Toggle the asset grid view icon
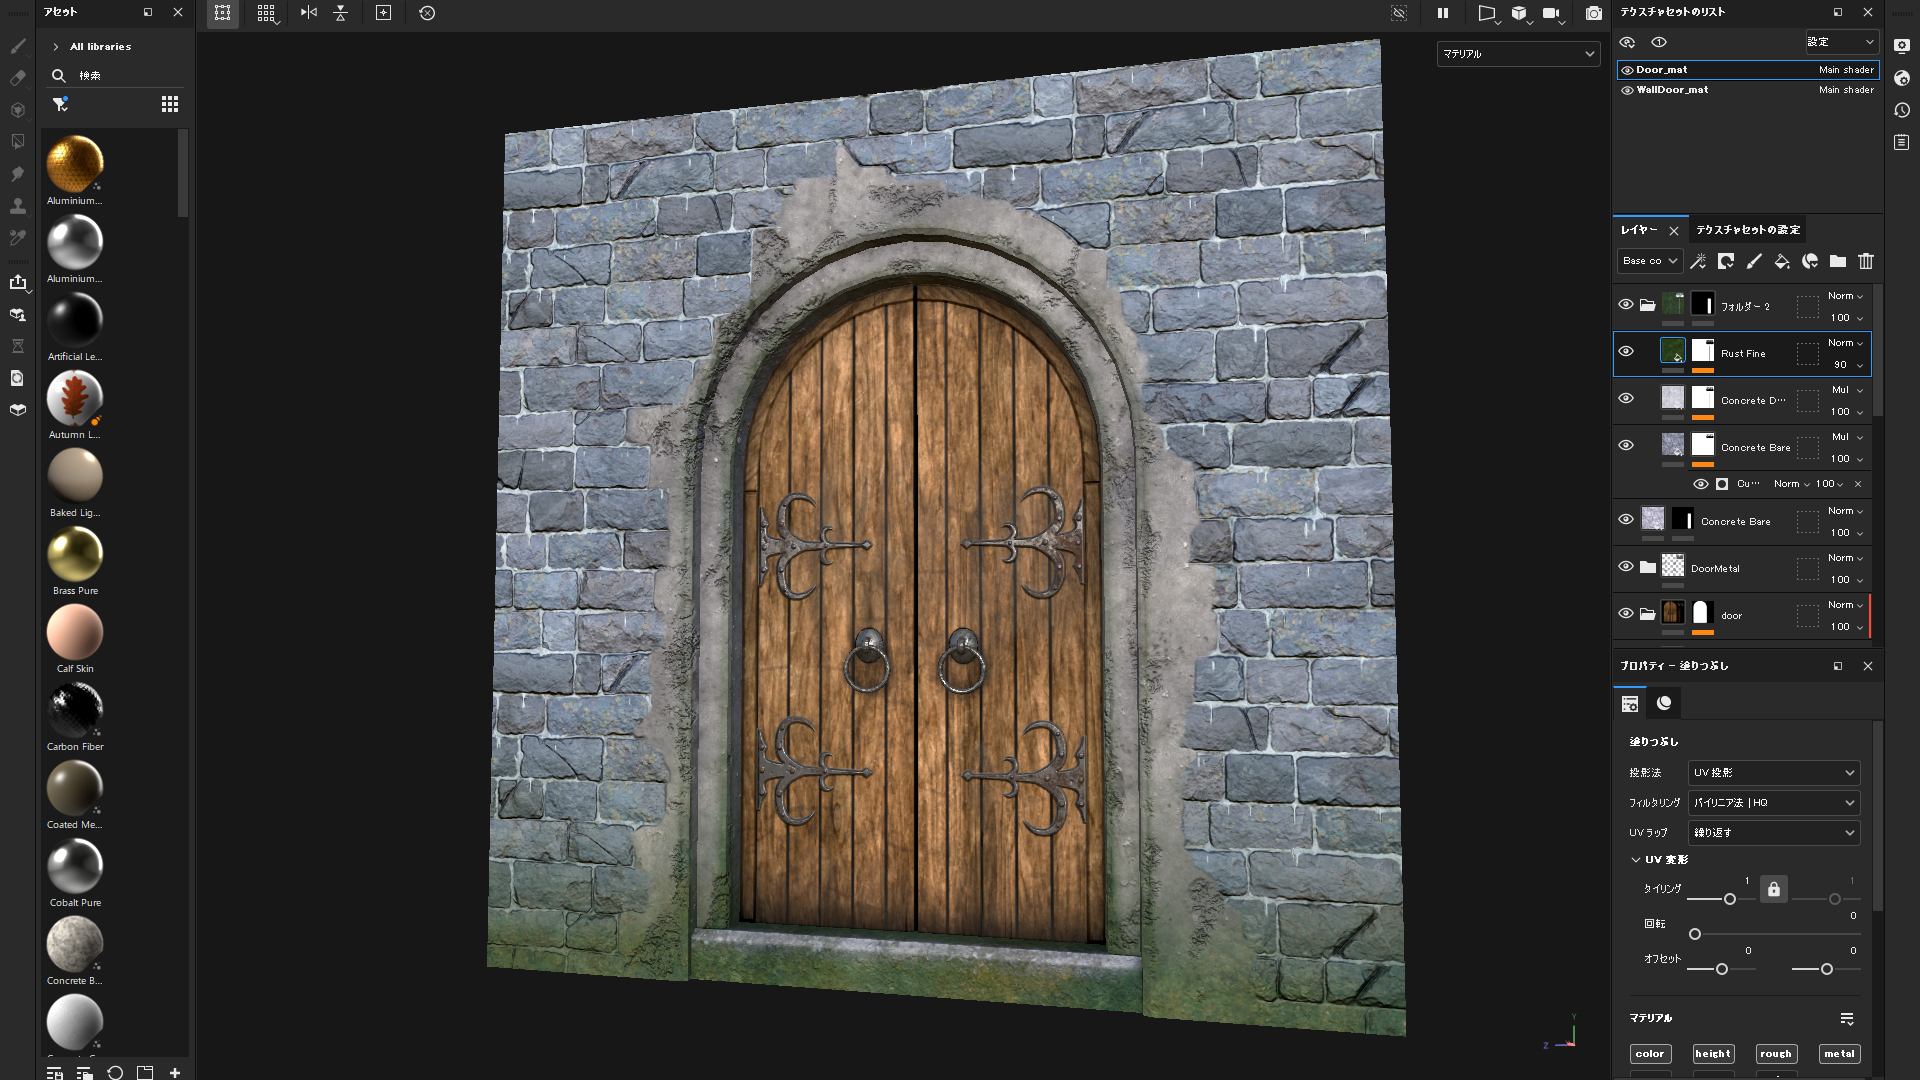The width and height of the screenshot is (1920, 1080). 170,104
